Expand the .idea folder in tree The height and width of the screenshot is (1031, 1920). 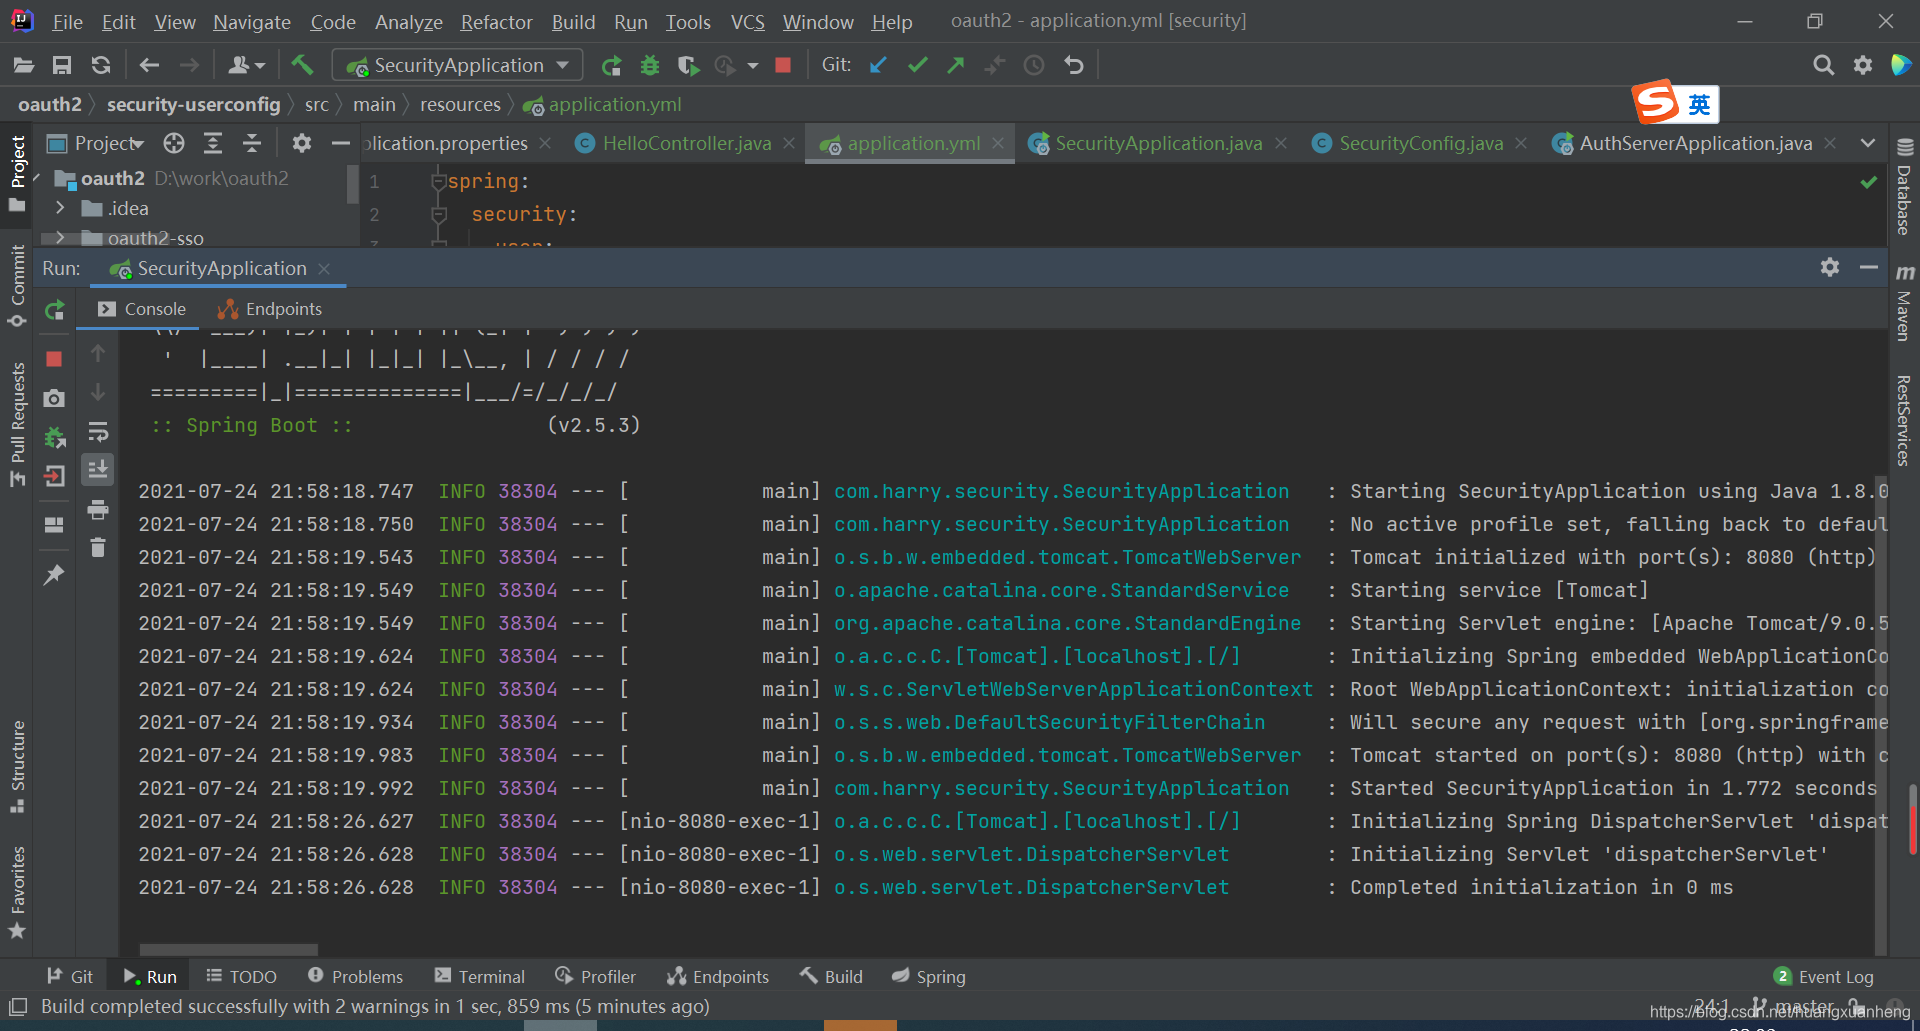tap(61, 208)
